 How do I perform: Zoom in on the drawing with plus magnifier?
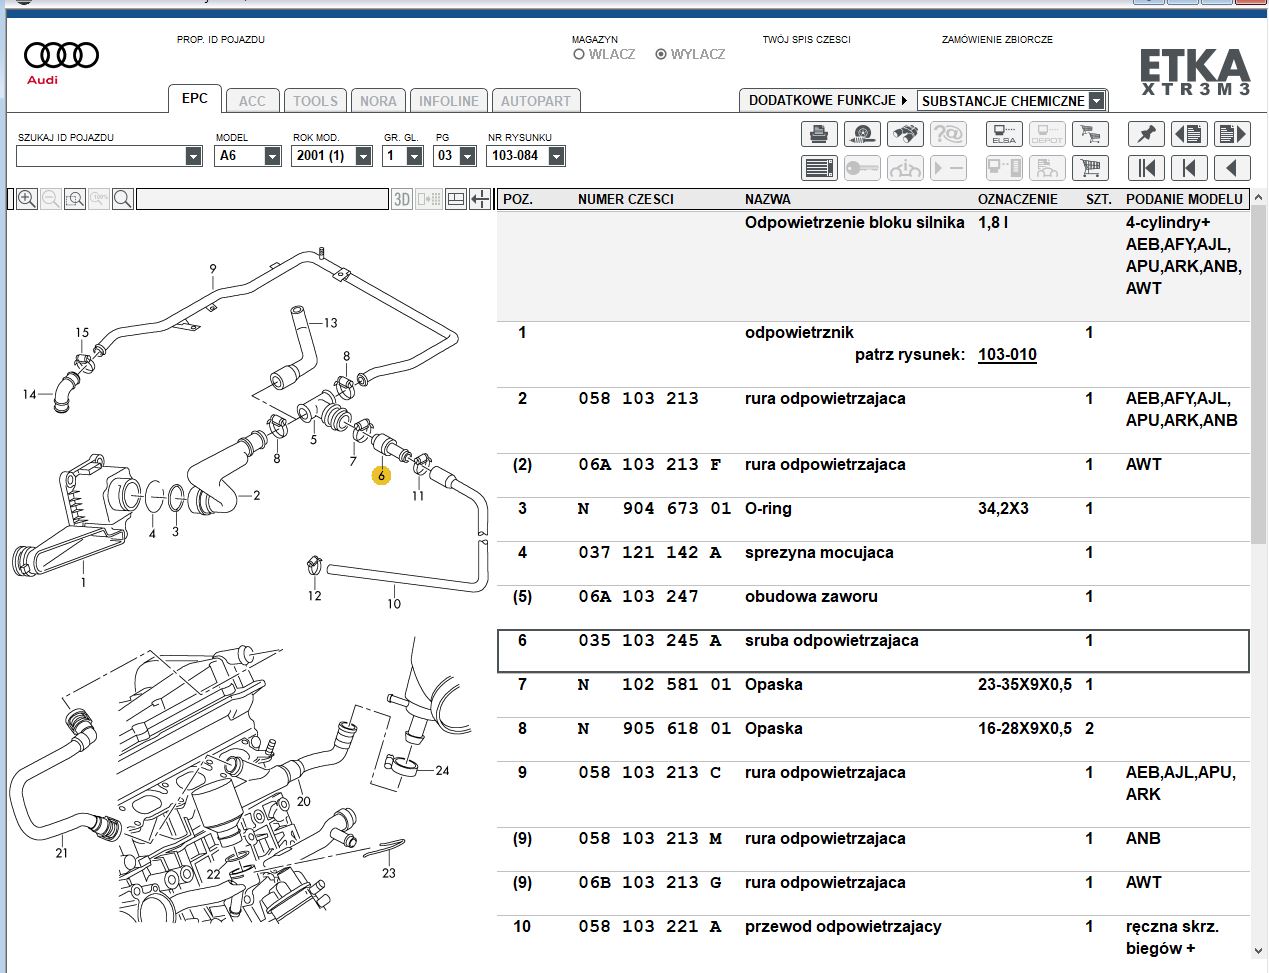pos(27,199)
